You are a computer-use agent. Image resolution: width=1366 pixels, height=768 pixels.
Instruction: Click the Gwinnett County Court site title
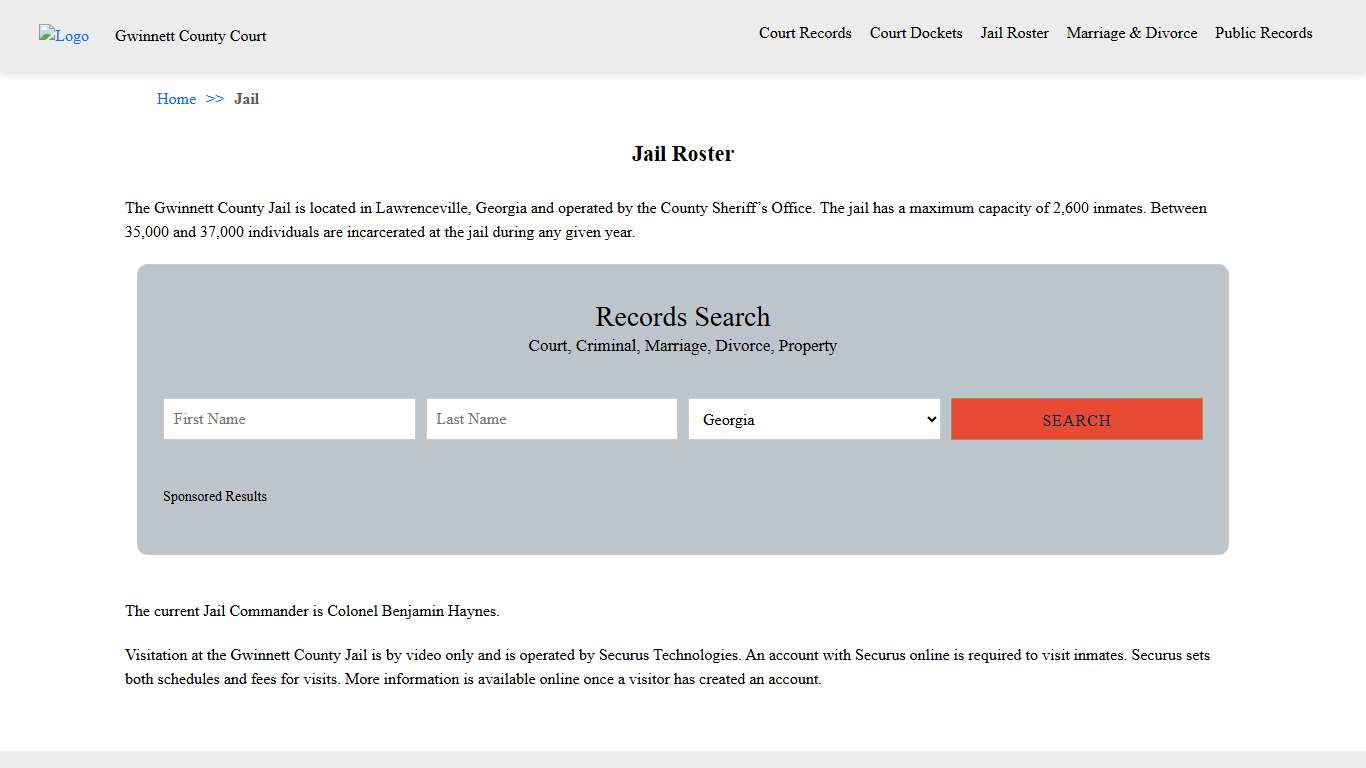point(190,36)
